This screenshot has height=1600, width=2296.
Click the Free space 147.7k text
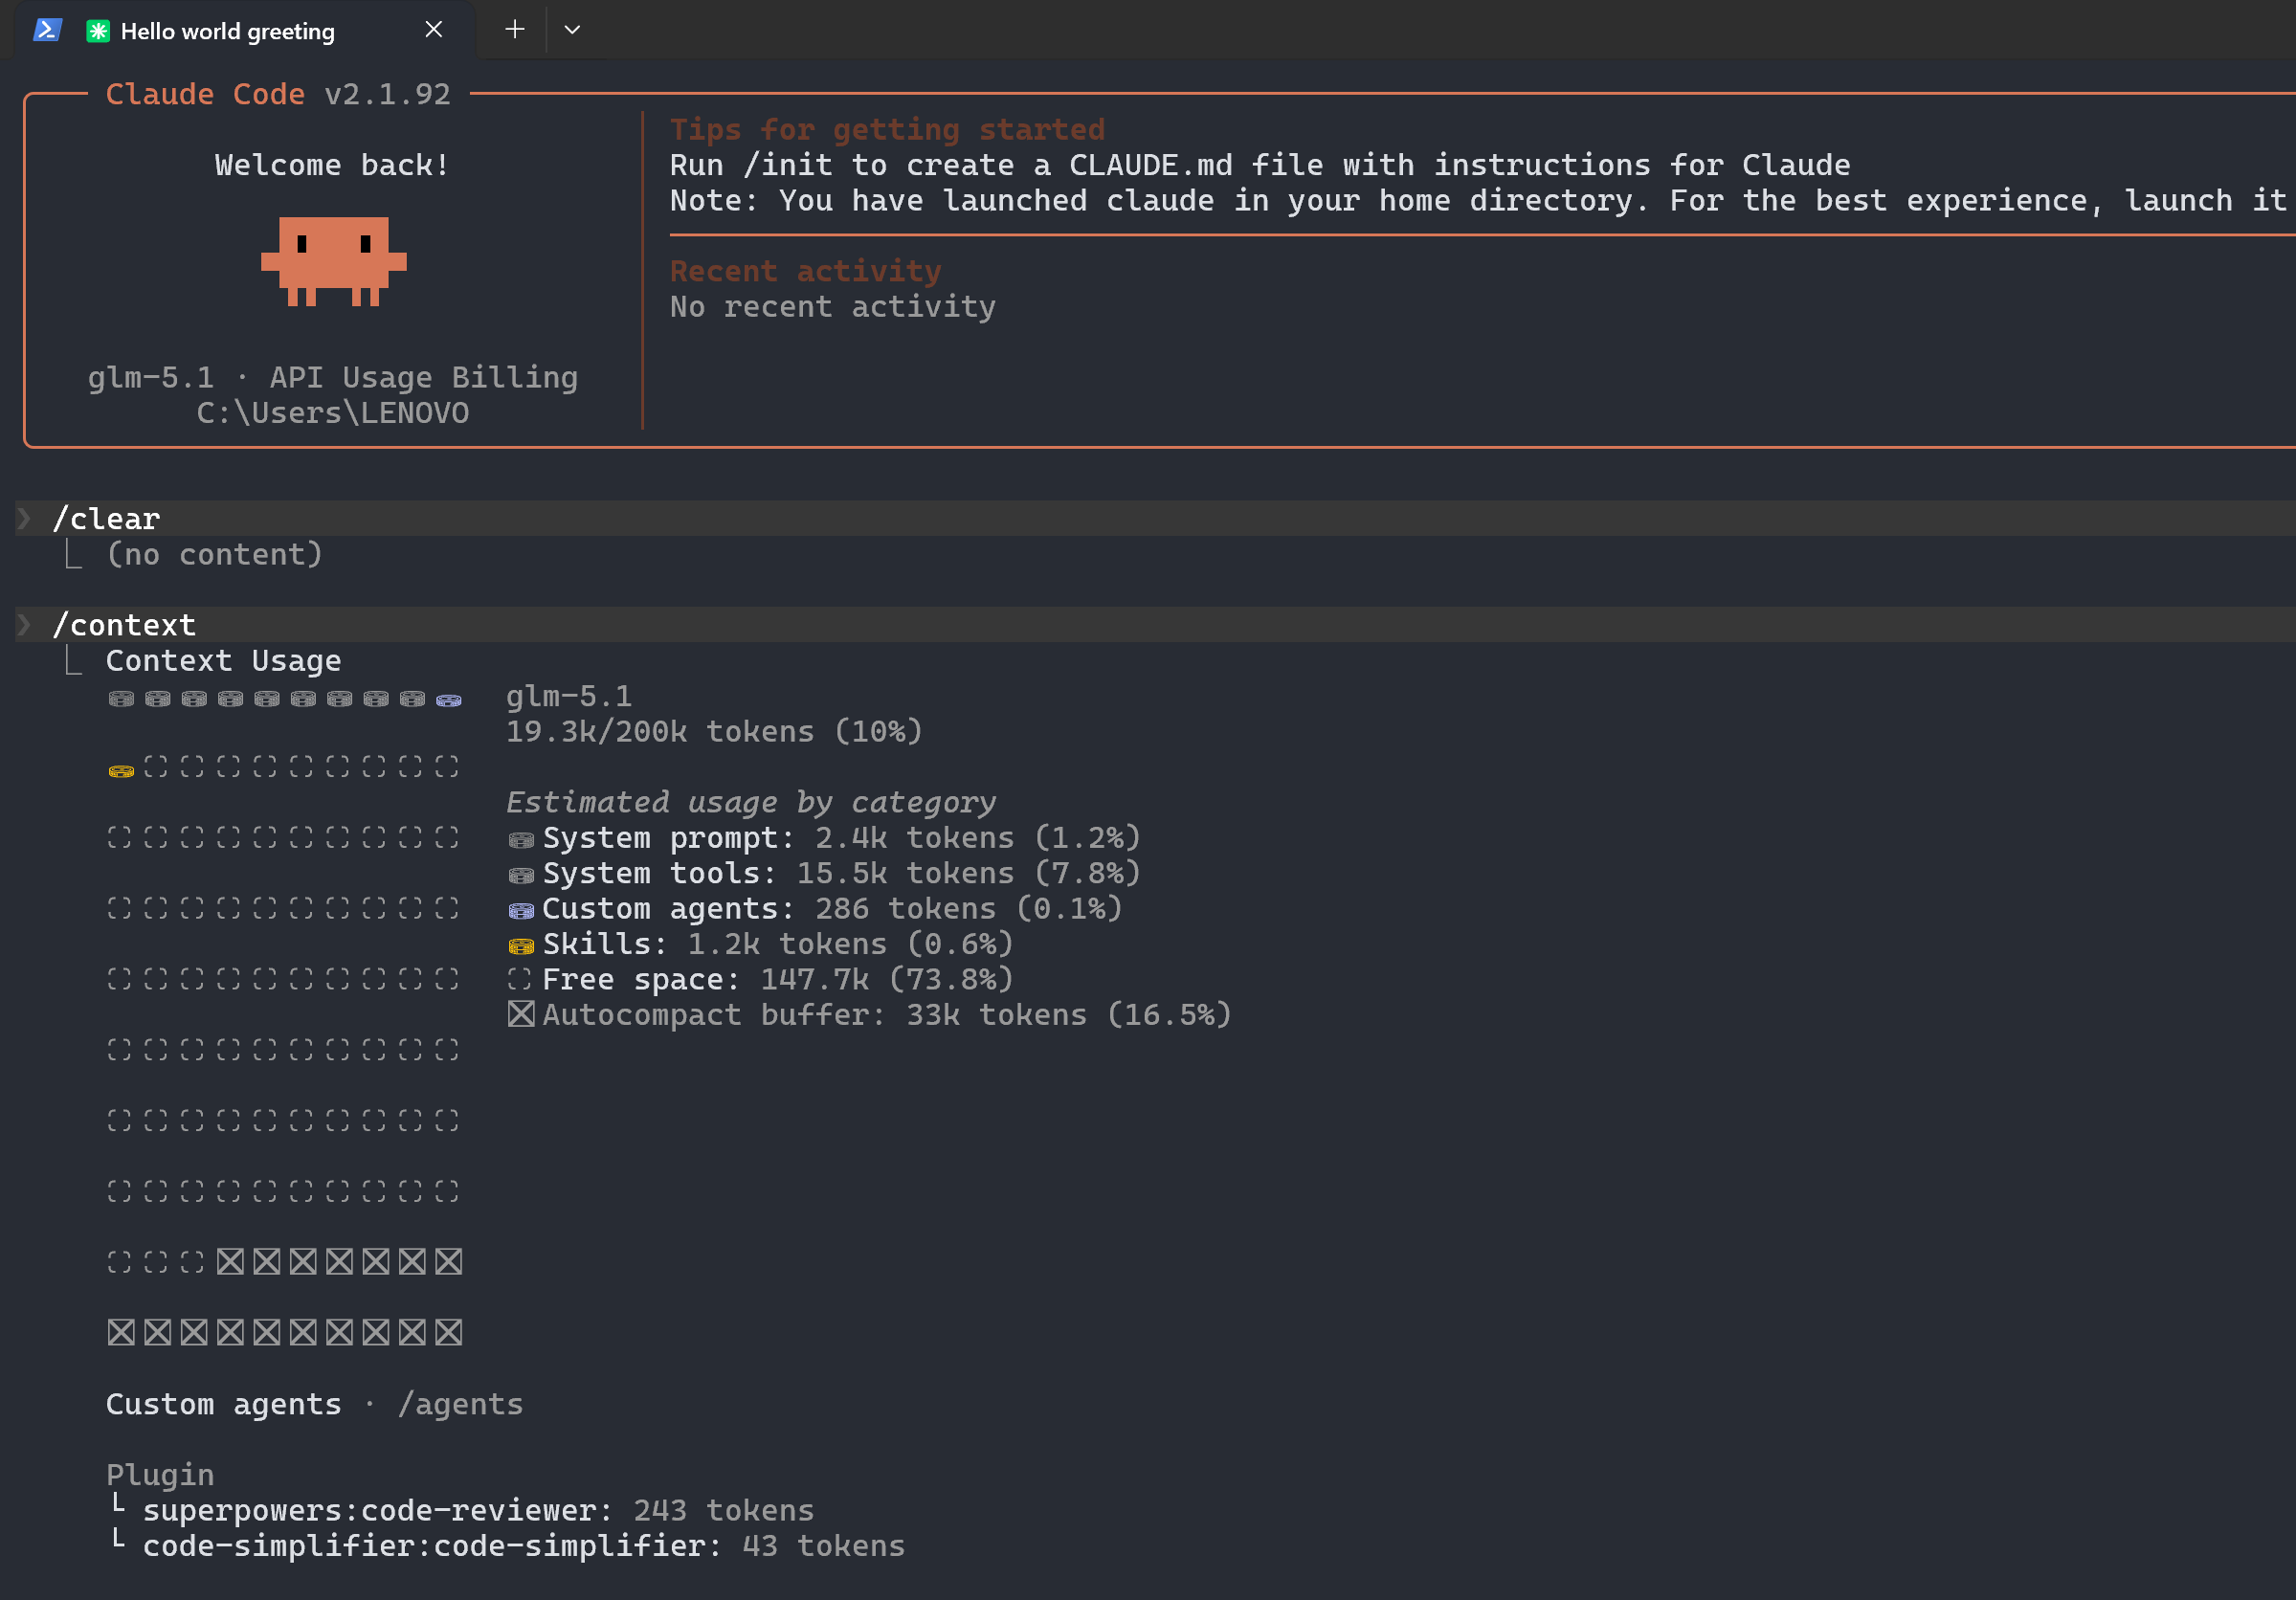click(778, 979)
